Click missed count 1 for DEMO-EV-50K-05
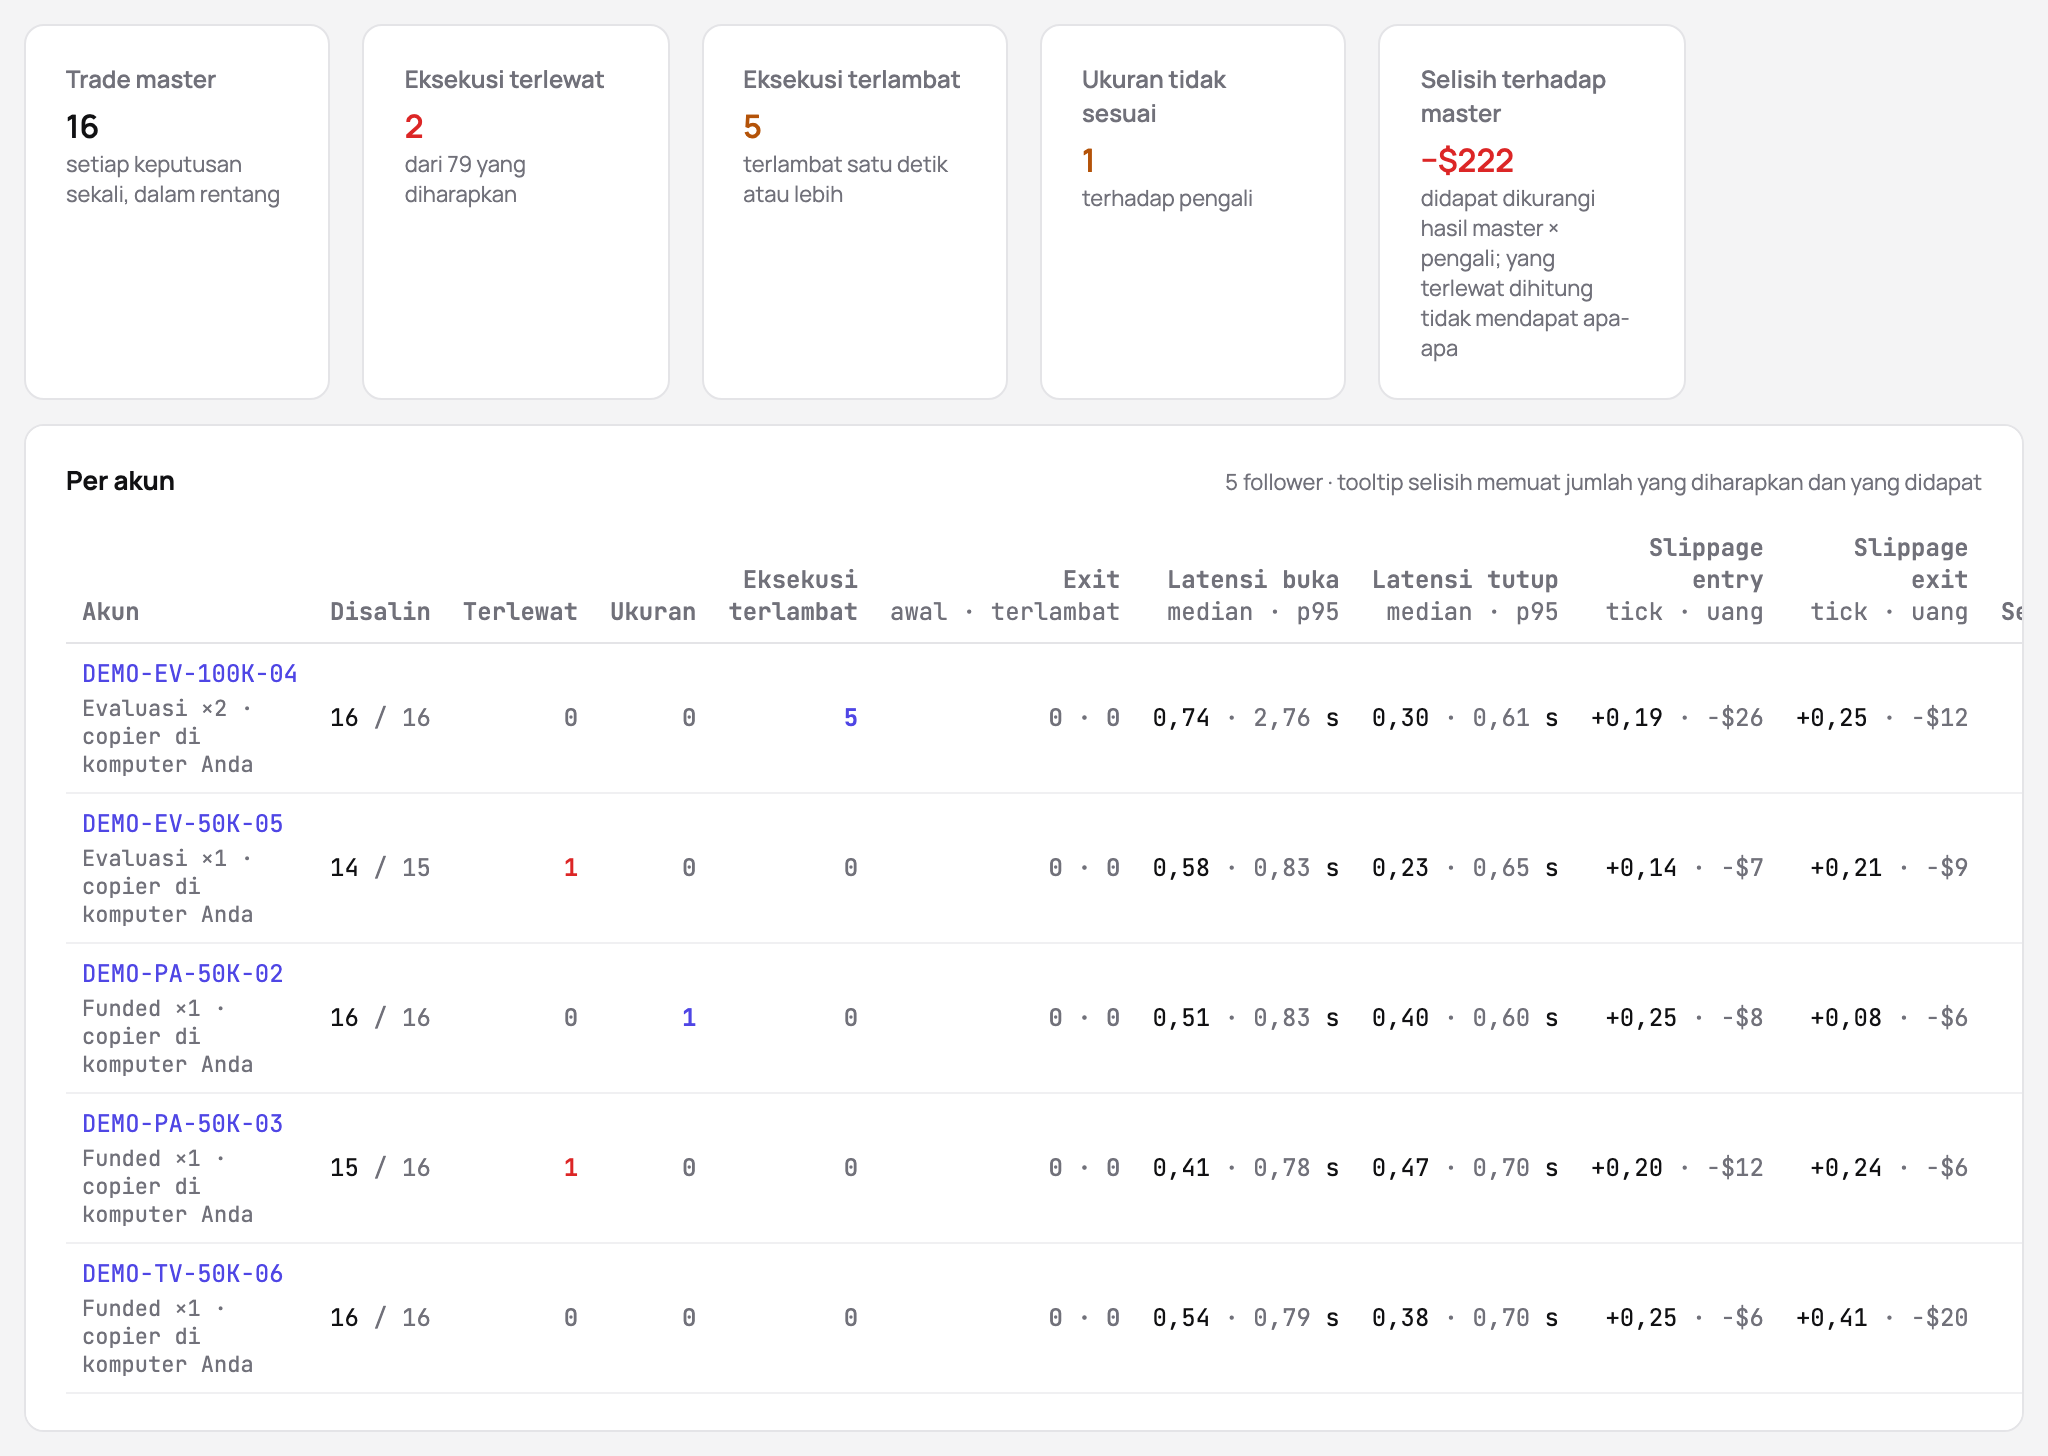This screenshot has height=1456, width=2048. [x=570, y=868]
